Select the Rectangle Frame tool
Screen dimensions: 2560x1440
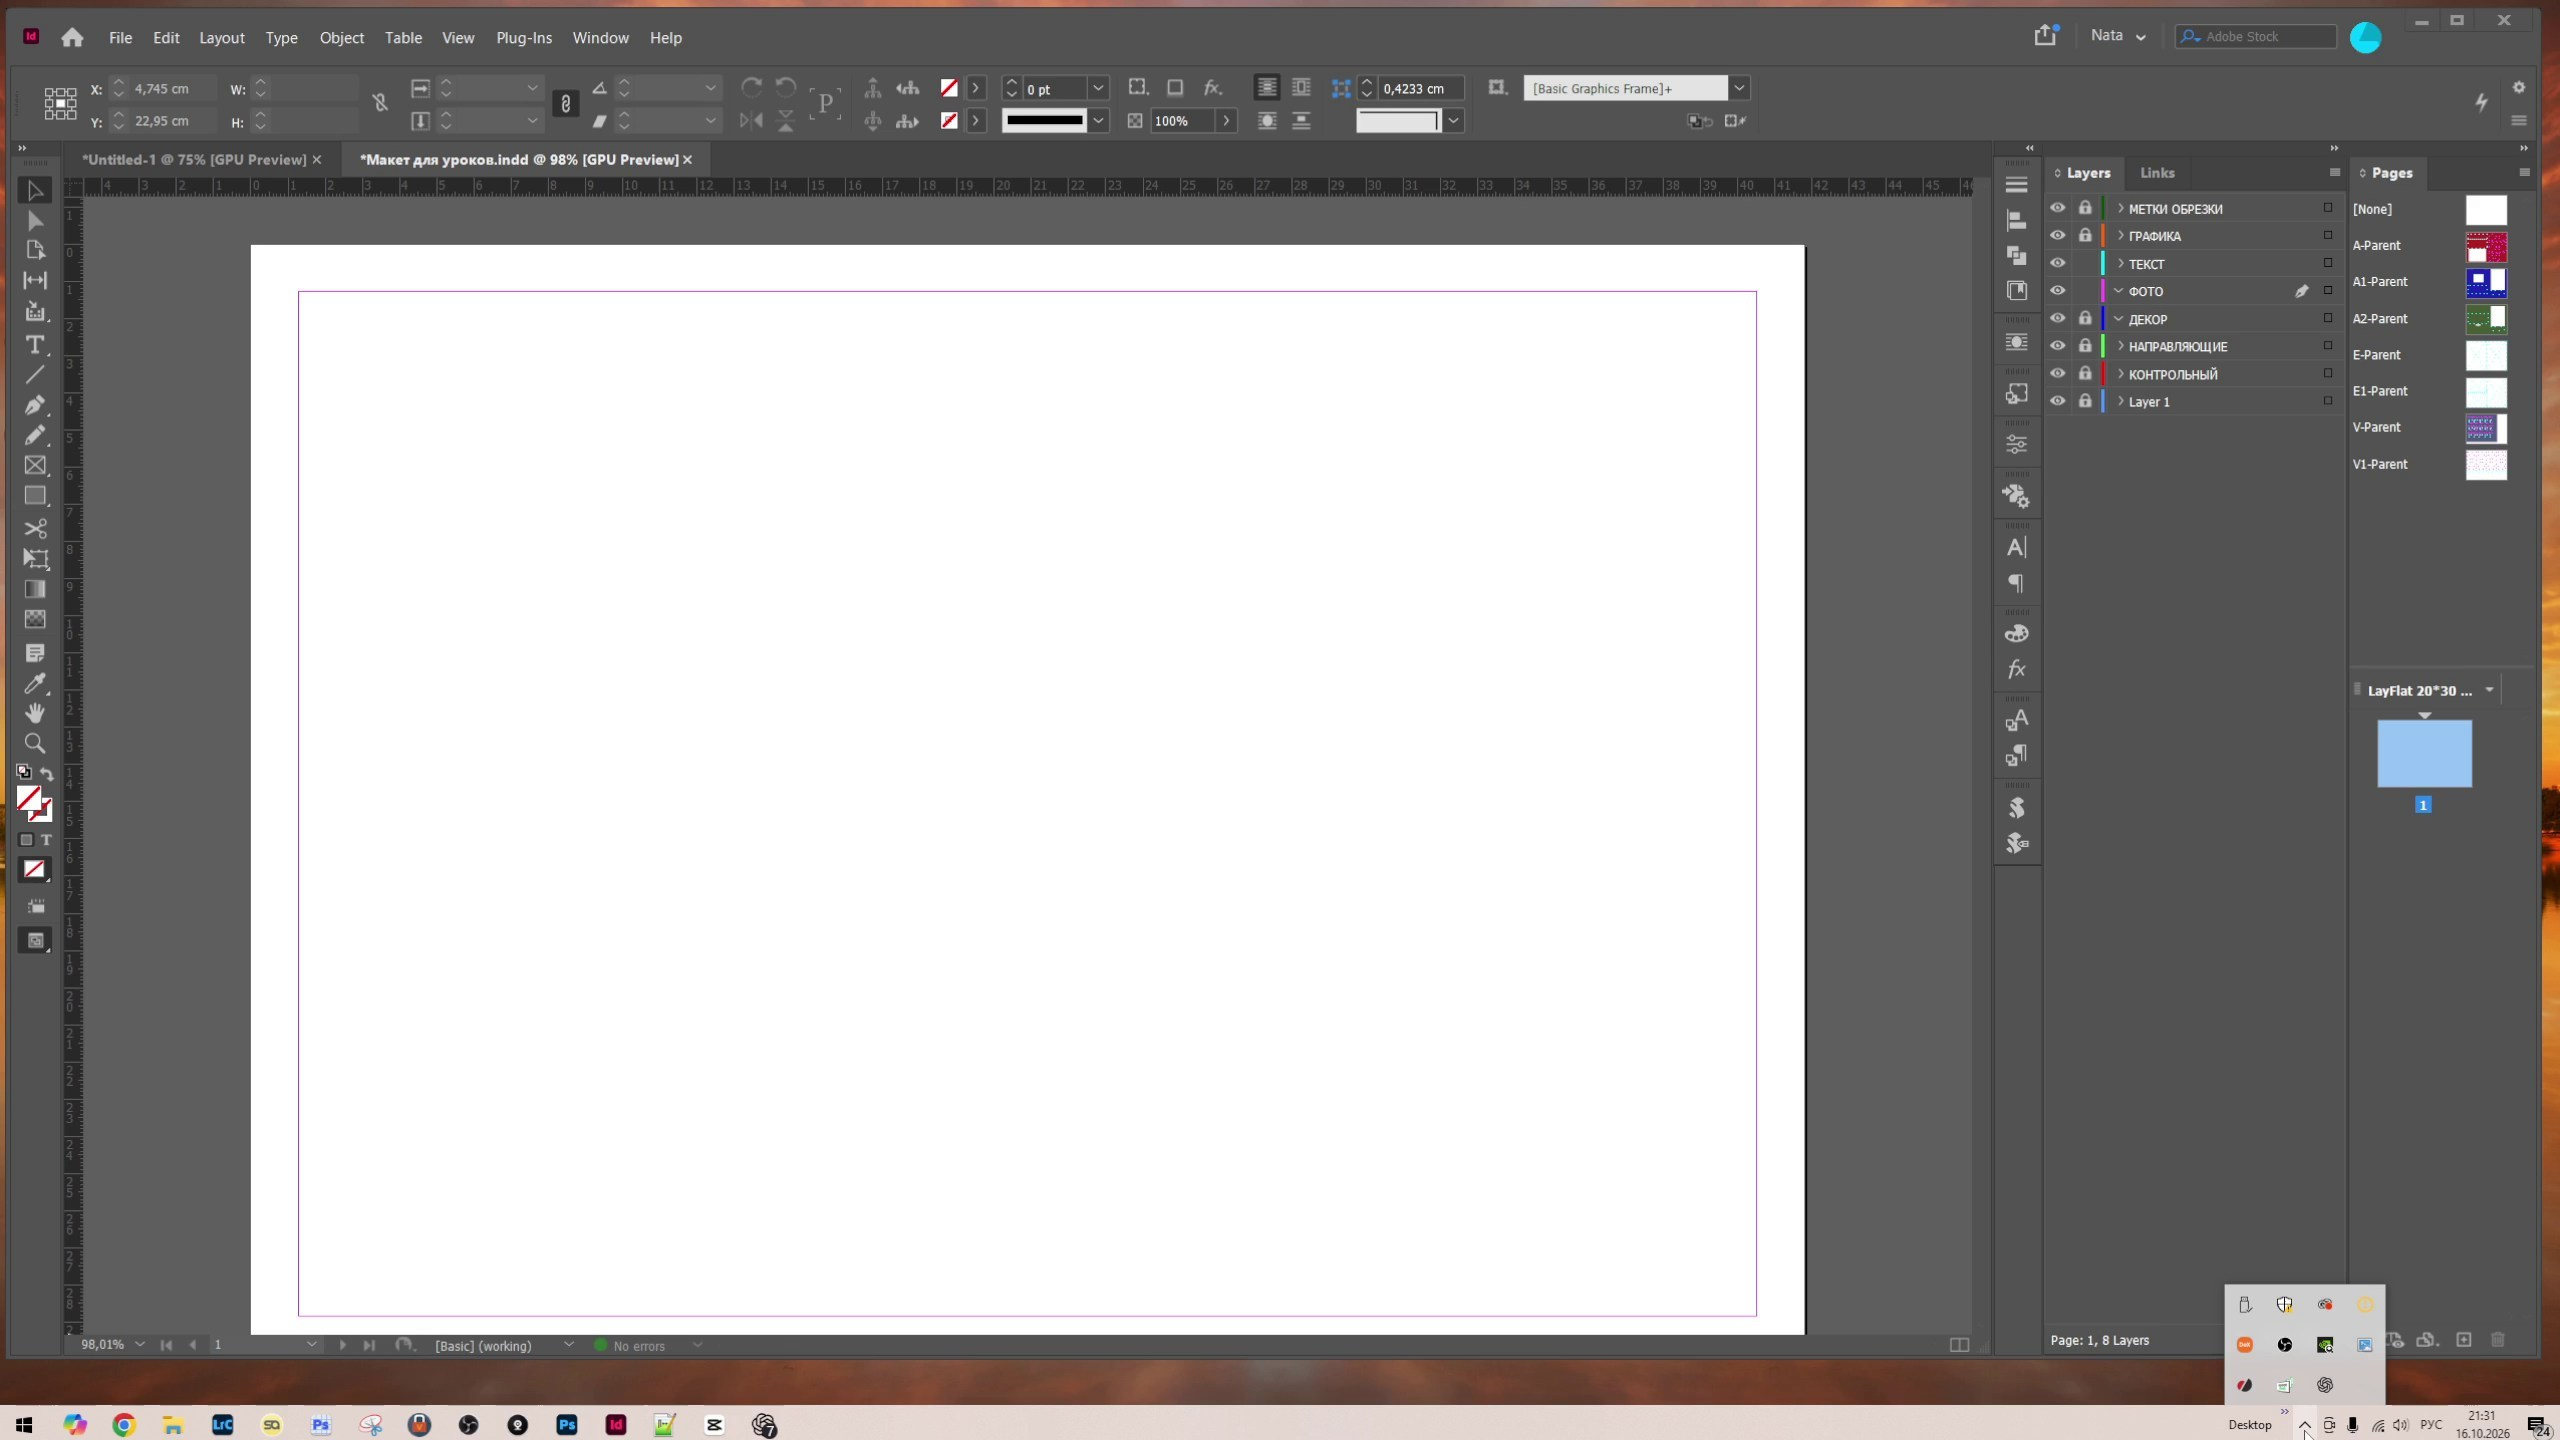(35, 466)
